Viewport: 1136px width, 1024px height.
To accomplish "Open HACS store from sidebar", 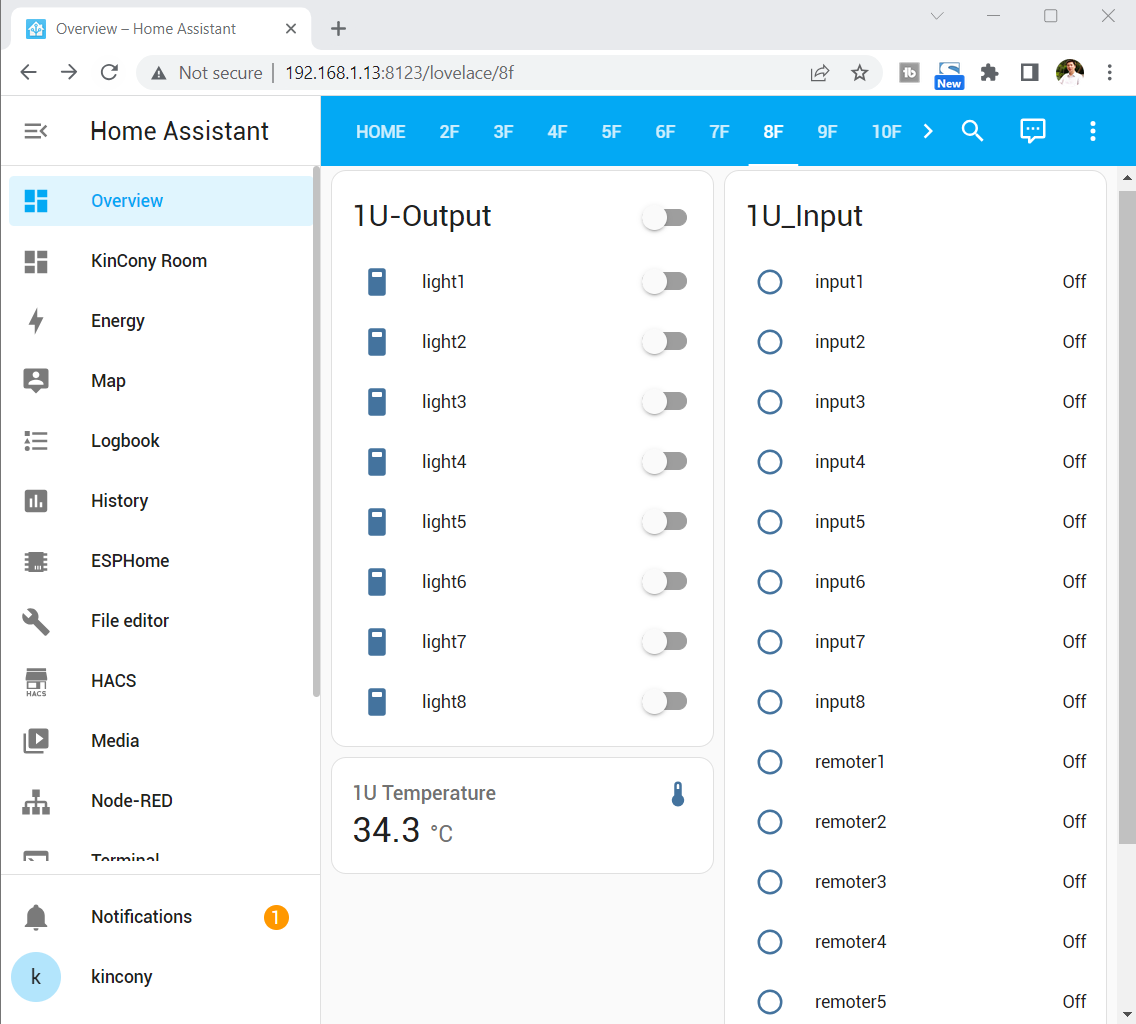I will click(x=113, y=681).
